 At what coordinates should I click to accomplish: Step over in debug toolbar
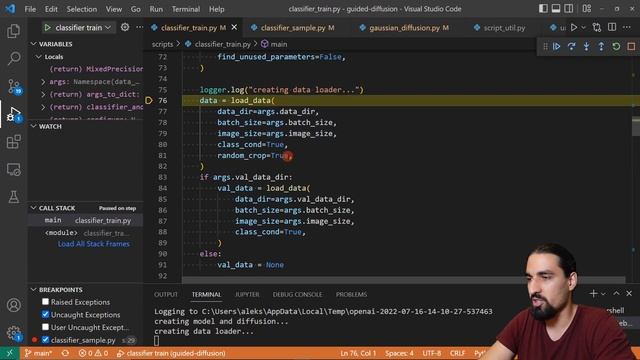571,47
